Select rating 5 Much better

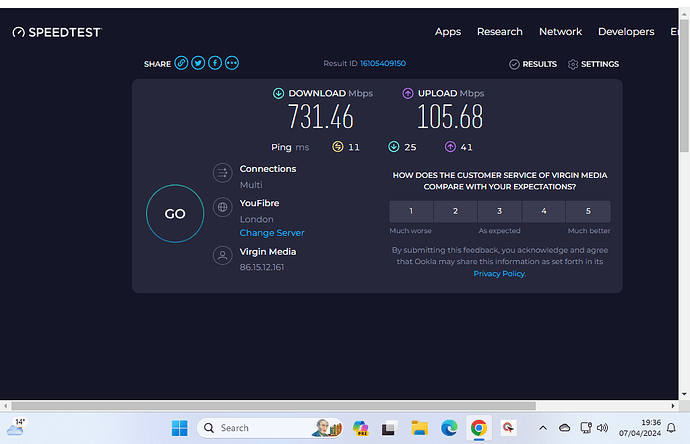click(588, 211)
